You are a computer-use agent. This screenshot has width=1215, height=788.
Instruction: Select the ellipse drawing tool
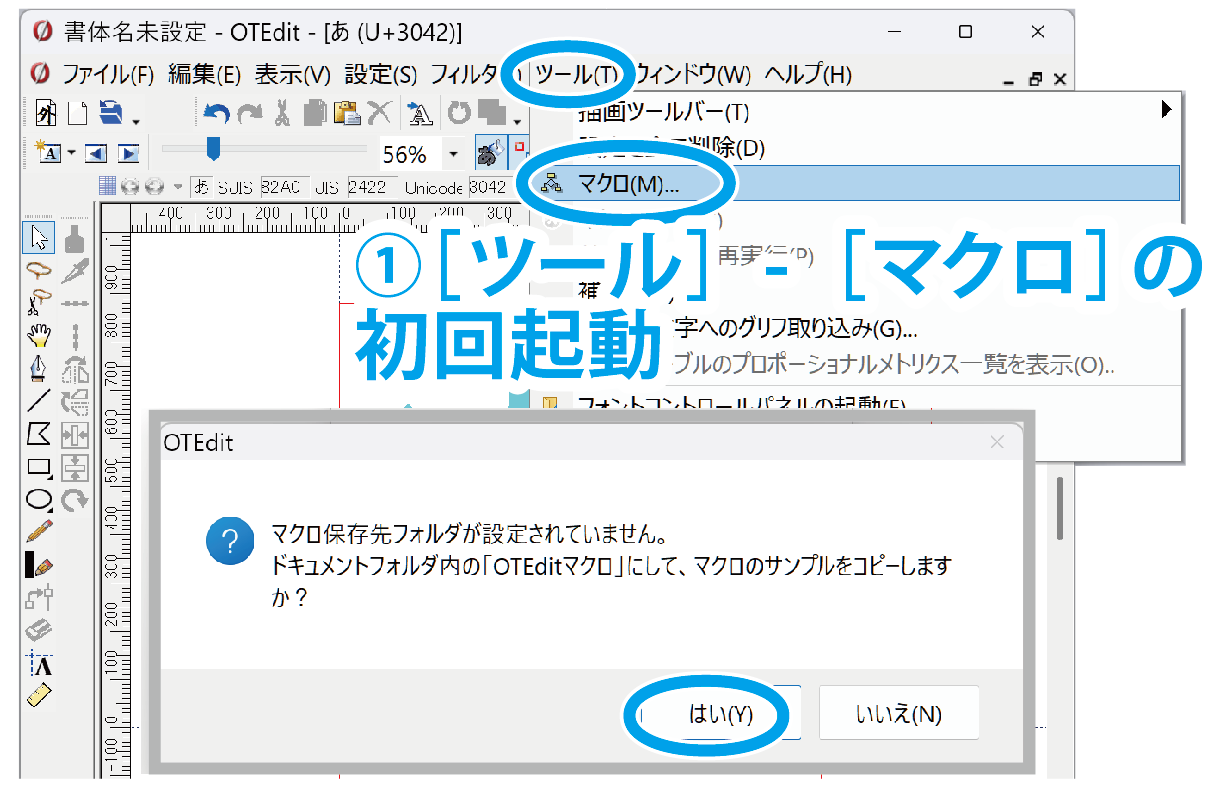click(x=39, y=499)
